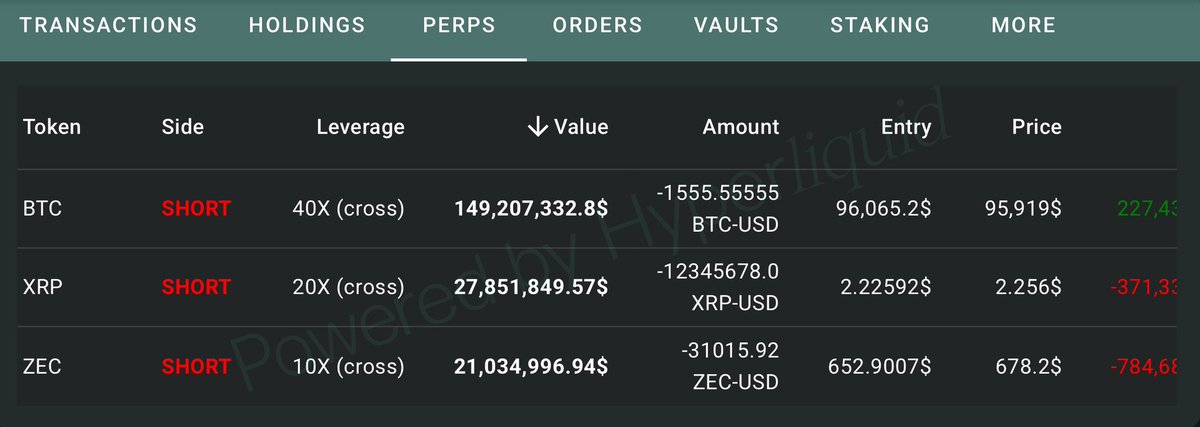This screenshot has height=427, width=1200.
Task: Expand the More menu
Action: 1023,25
